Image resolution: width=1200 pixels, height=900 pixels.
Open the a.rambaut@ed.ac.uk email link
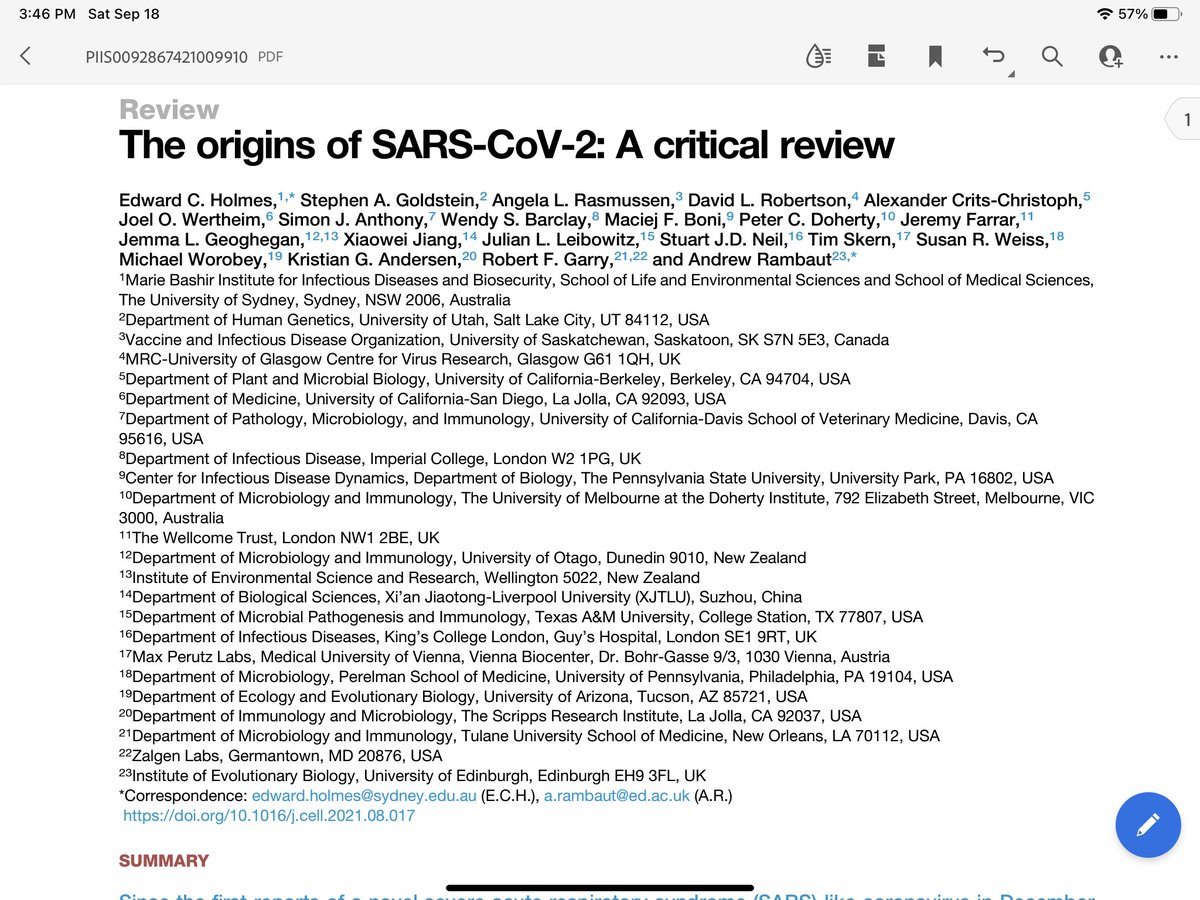[x=617, y=795]
